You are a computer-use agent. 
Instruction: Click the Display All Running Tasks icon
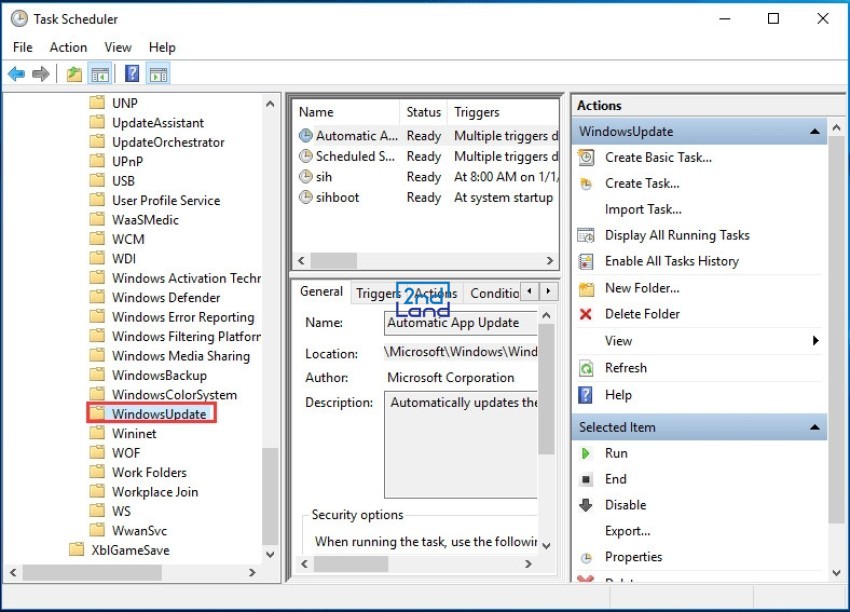(586, 235)
